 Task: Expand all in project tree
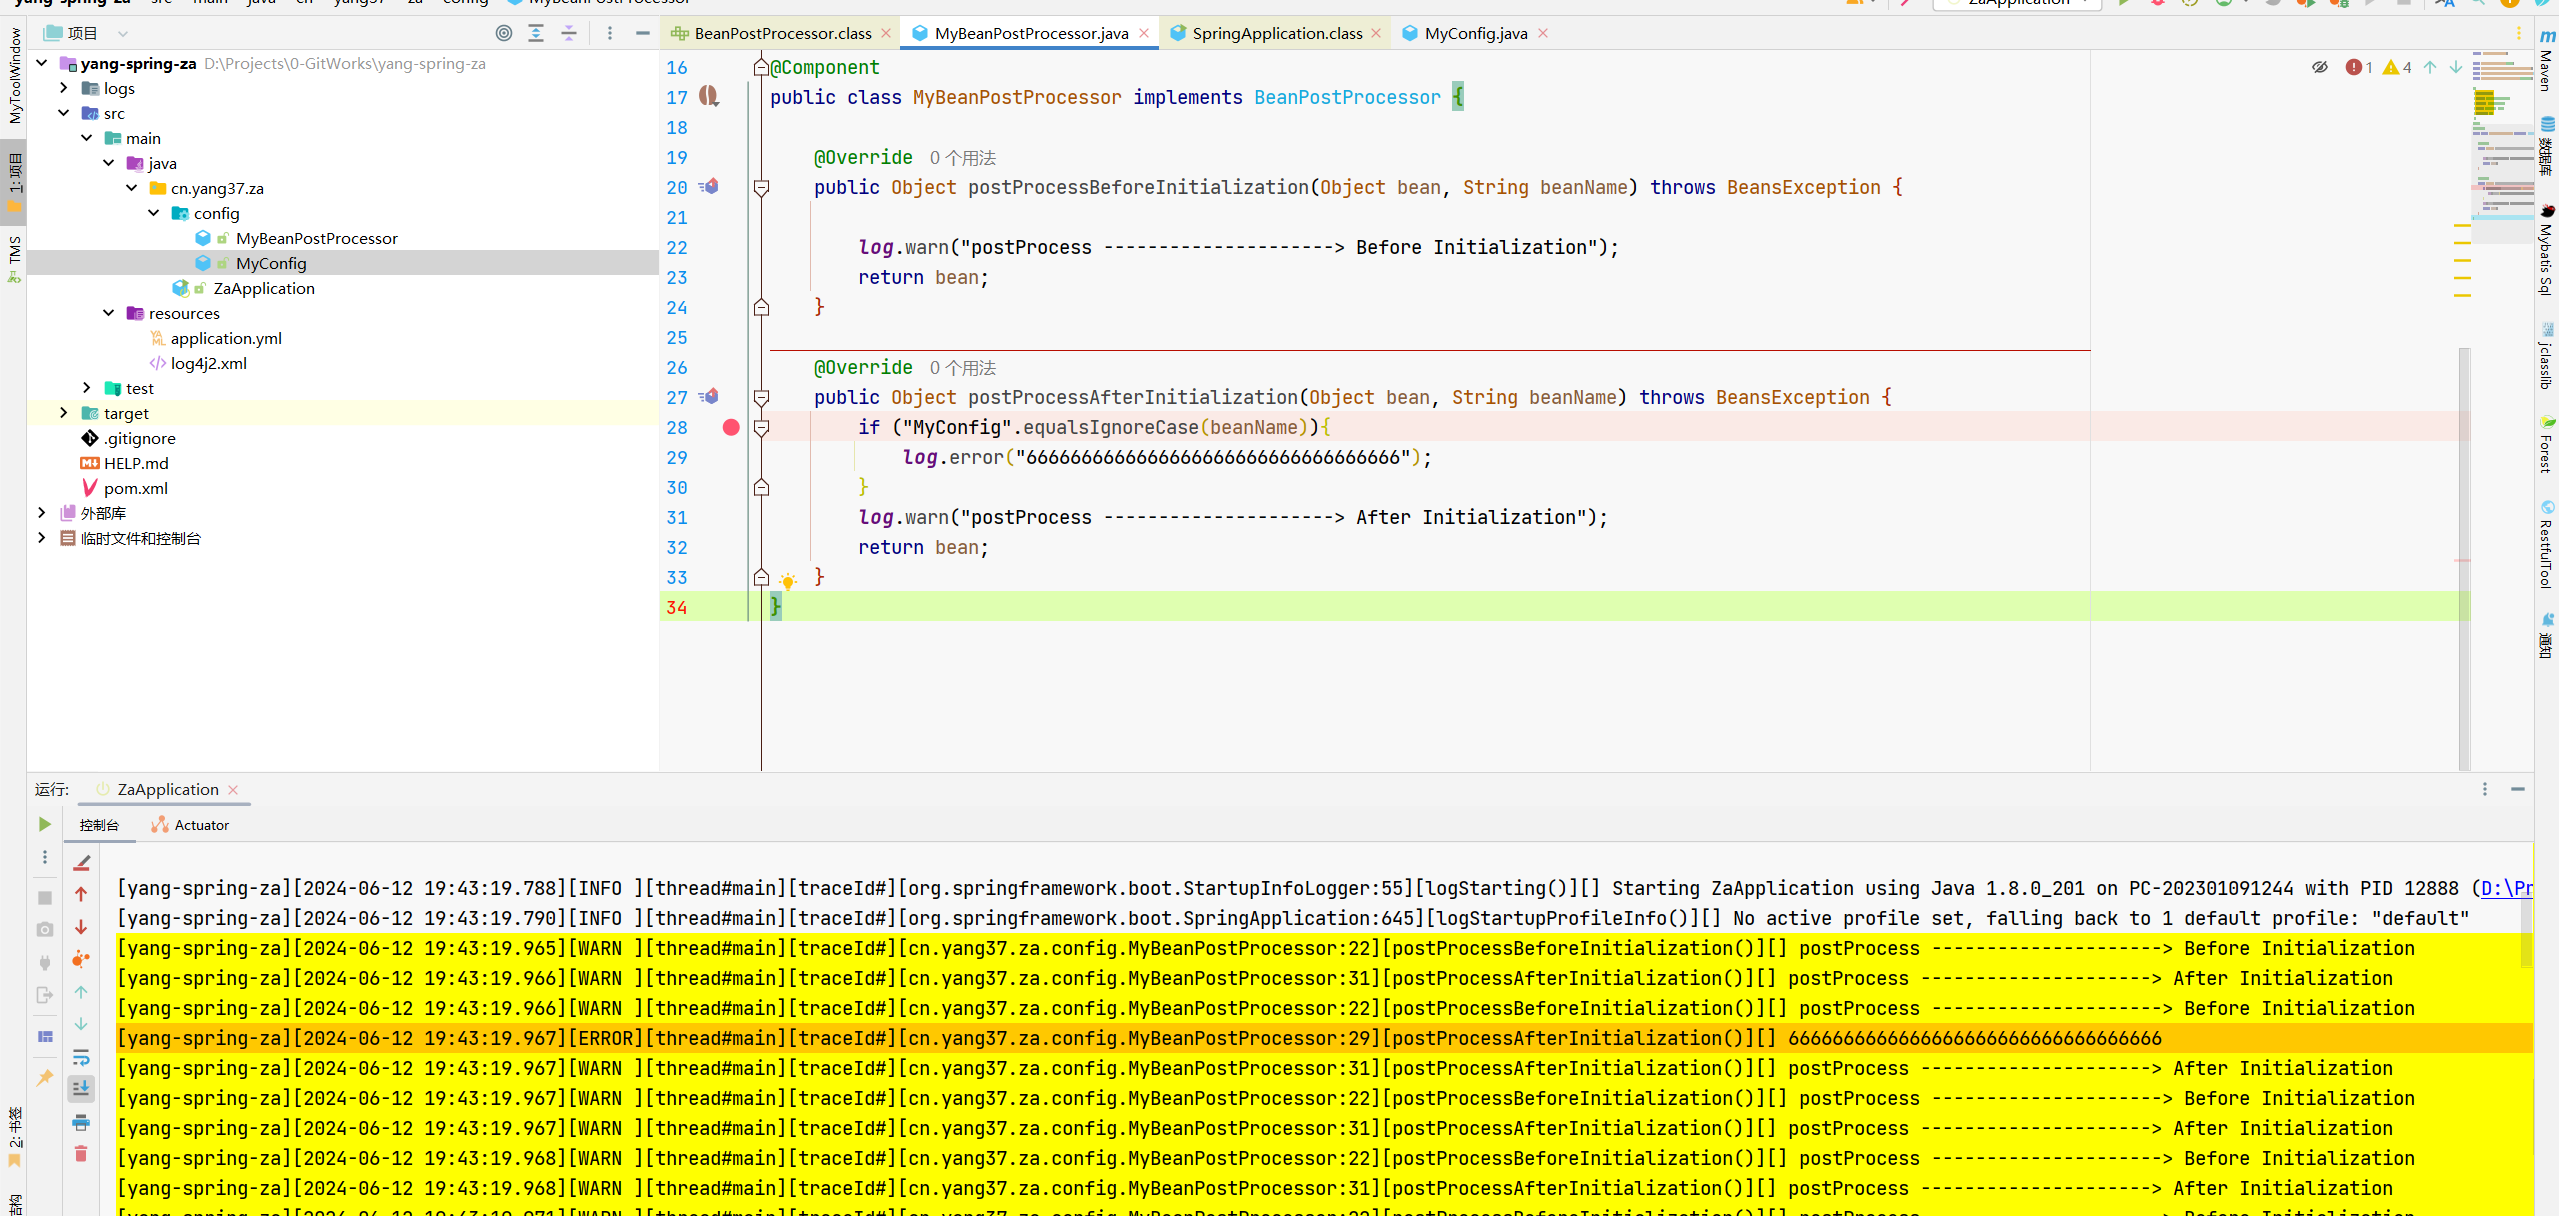[x=536, y=33]
